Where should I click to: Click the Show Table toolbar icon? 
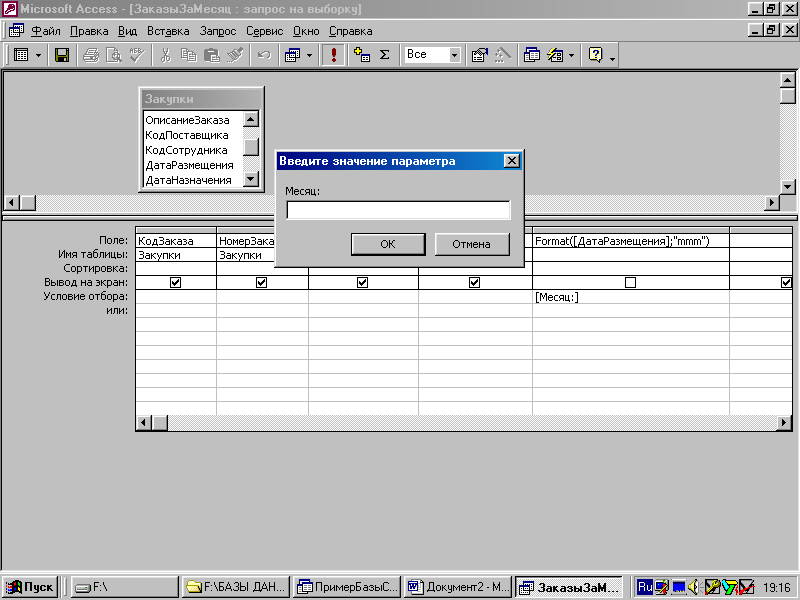click(362, 55)
